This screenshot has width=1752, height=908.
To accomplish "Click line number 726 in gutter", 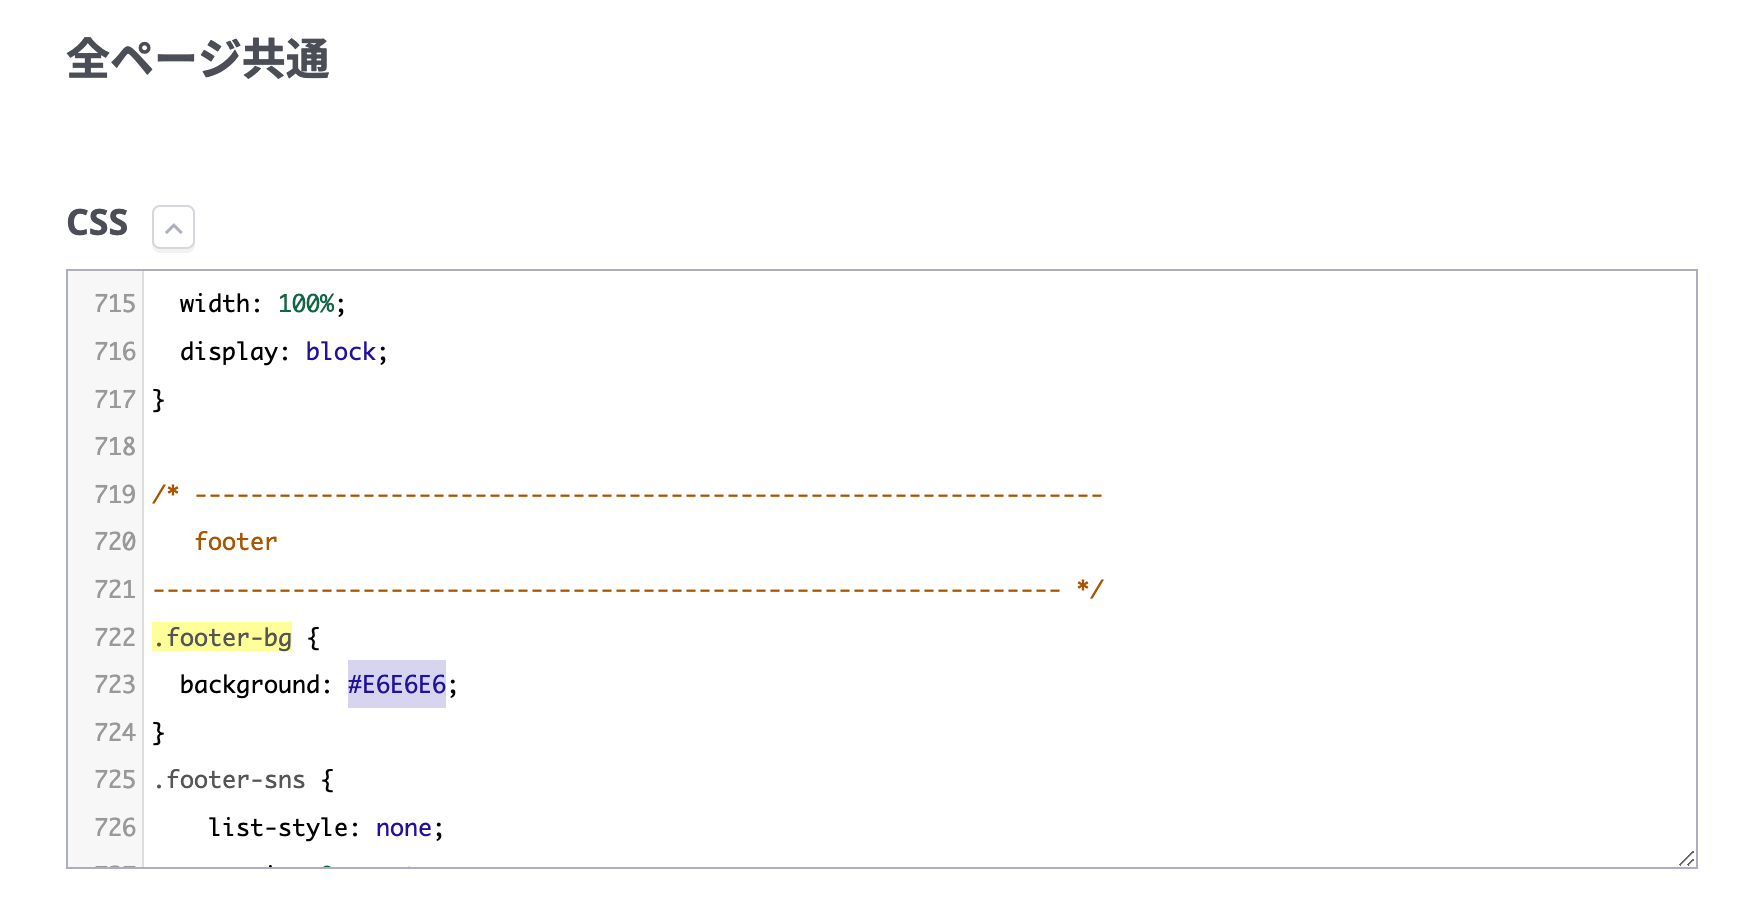I will [114, 828].
